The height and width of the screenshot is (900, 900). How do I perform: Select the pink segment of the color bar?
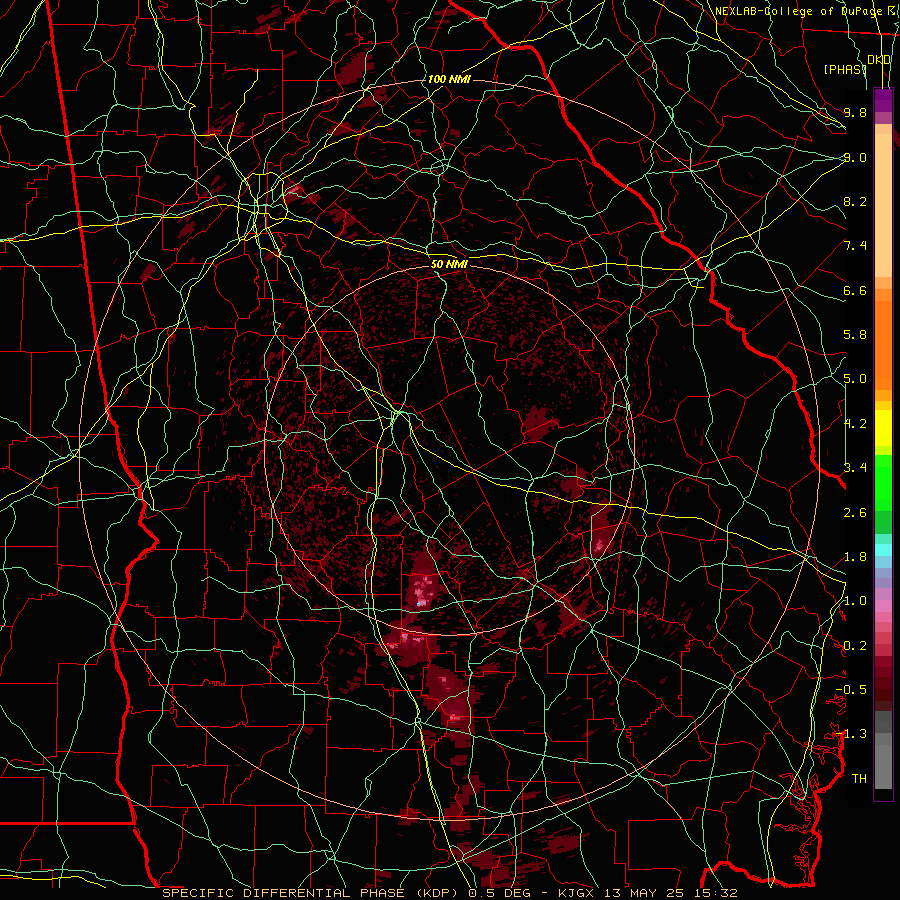(883, 606)
